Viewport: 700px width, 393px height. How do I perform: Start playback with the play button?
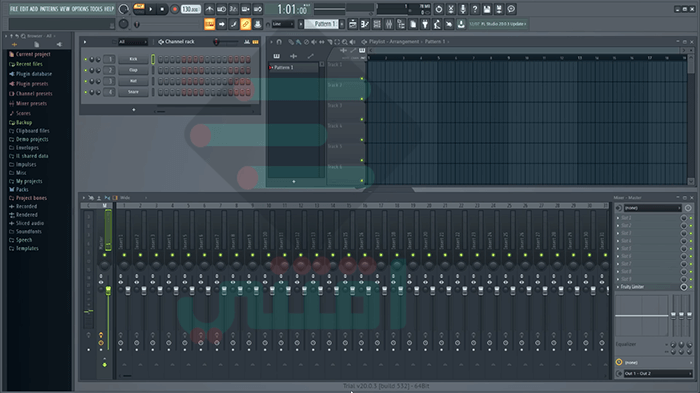(x=151, y=9)
